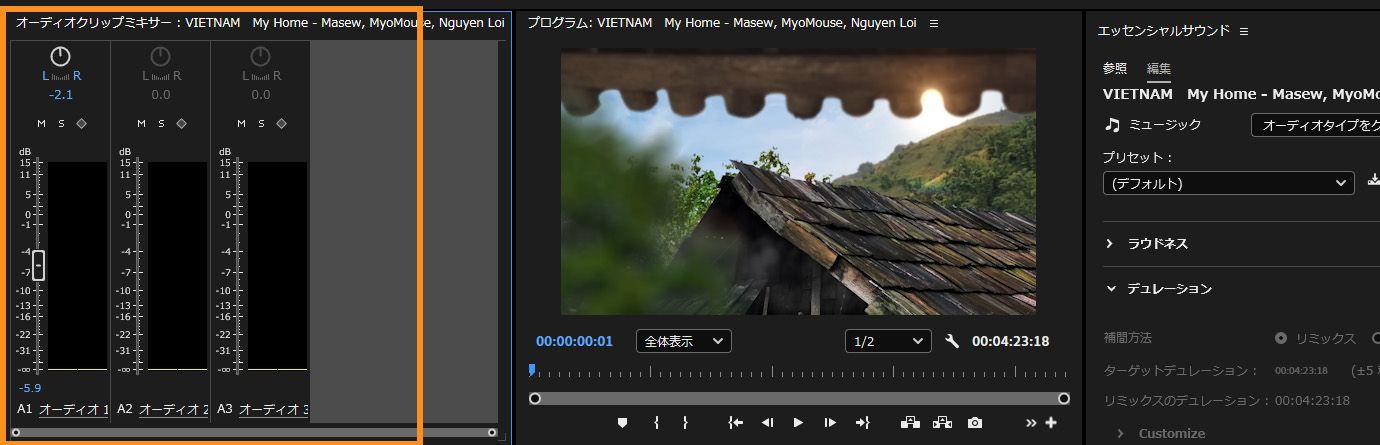Solo track A1 with S button
Image resolution: width=1380 pixels, height=445 pixels.
point(61,124)
